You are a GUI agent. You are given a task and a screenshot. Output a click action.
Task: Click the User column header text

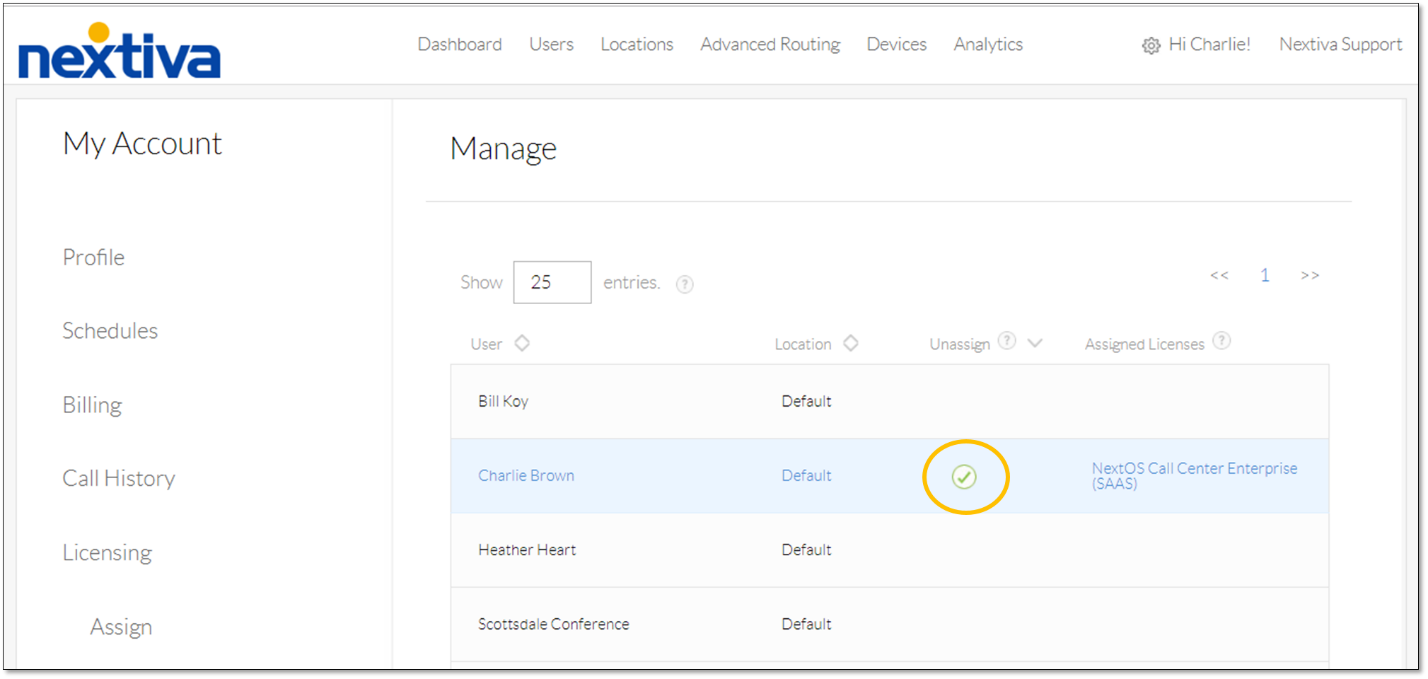(487, 344)
